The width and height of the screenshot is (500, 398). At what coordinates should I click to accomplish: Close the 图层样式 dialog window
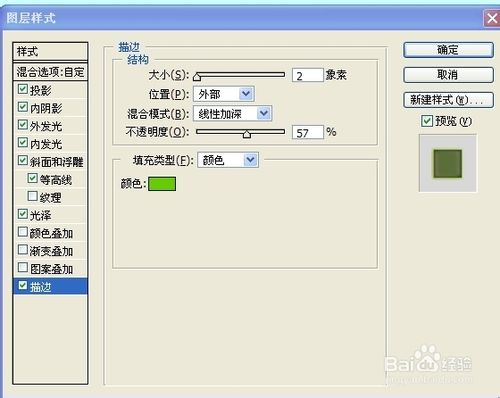pos(492,18)
